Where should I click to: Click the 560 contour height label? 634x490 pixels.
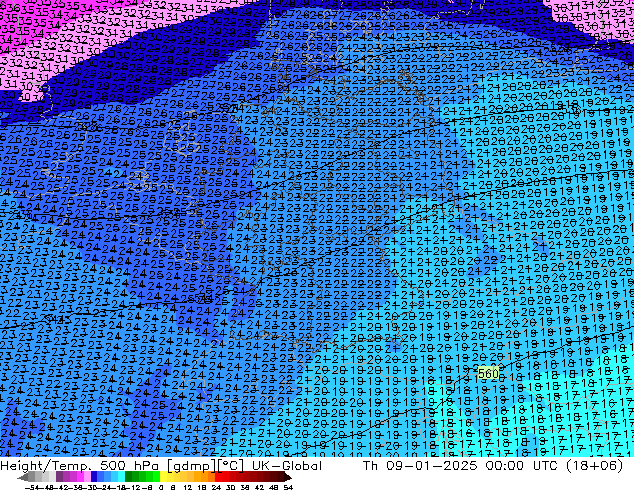pos(488,373)
